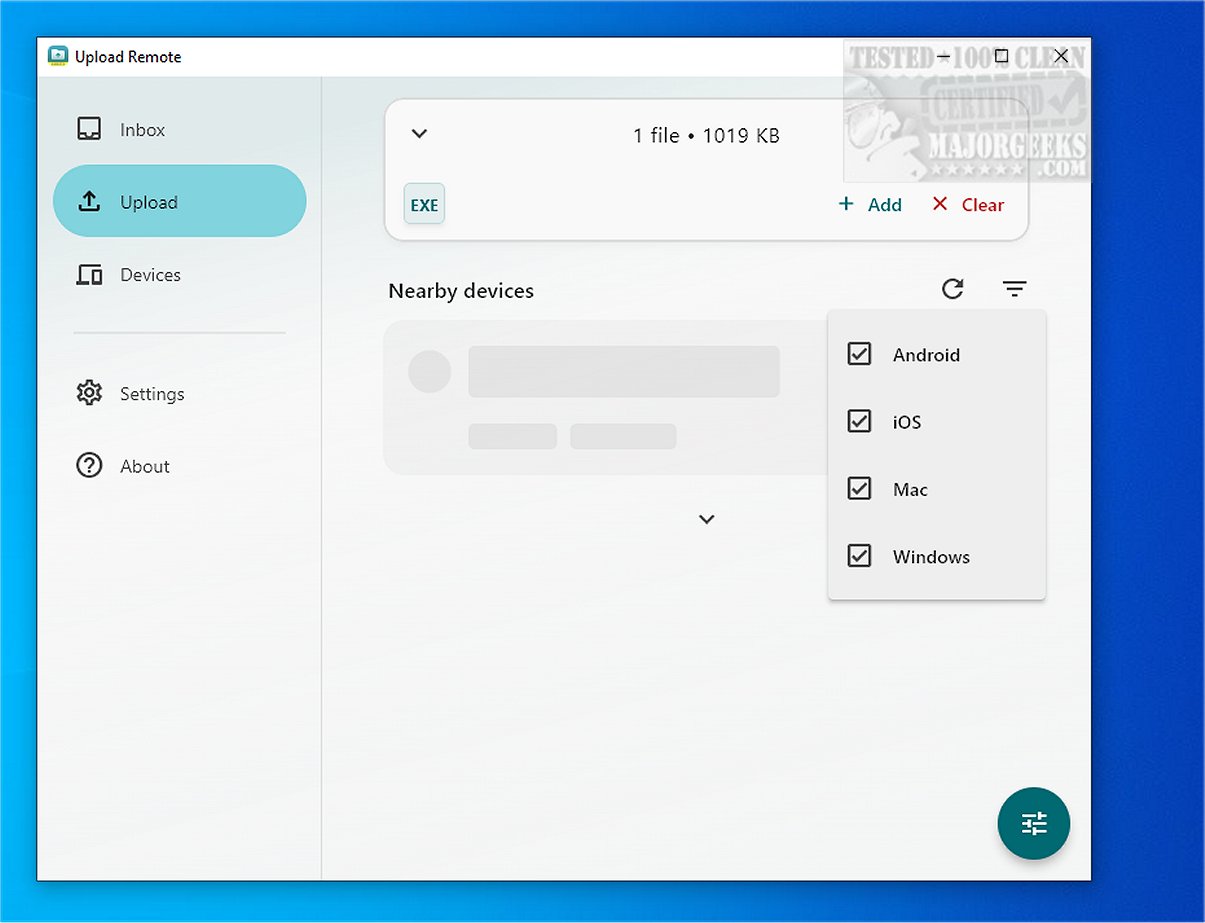Clear the selected files

click(968, 204)
